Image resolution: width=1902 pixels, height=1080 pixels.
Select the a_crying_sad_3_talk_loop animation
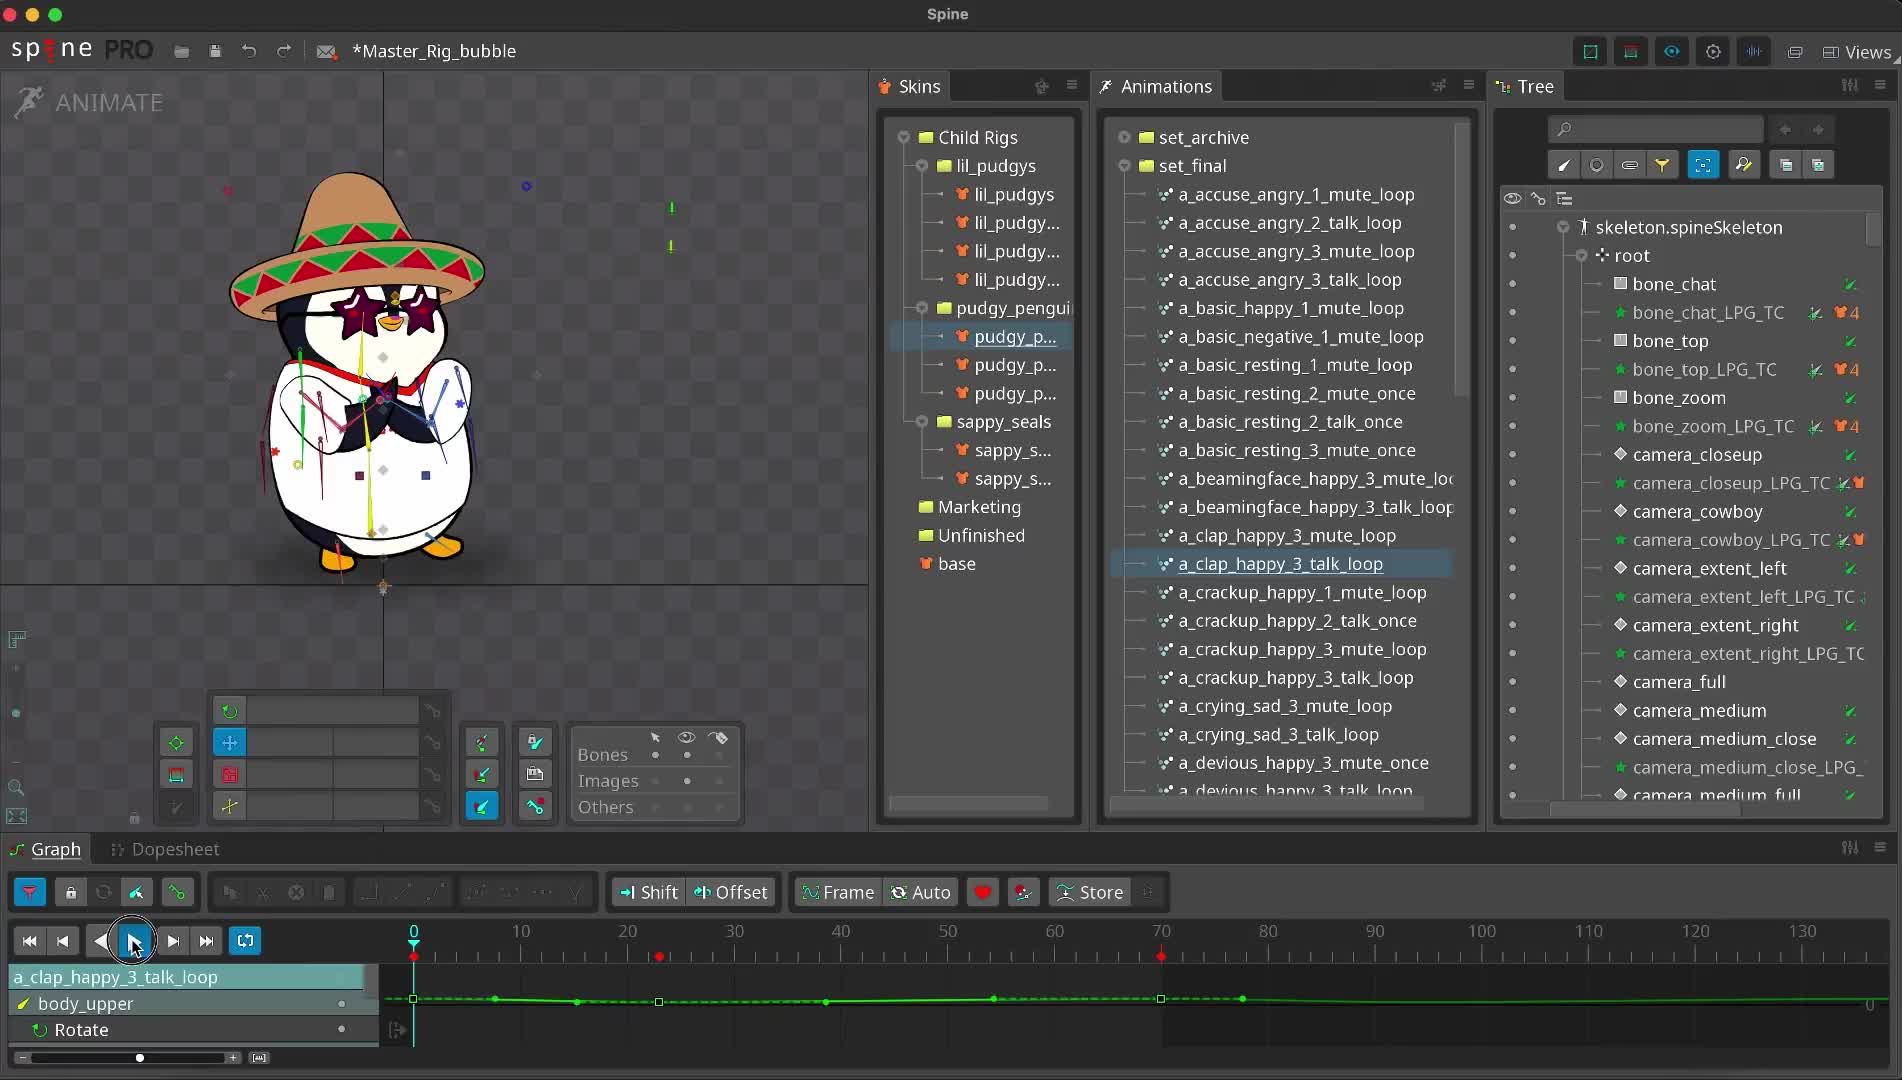(1278, 735)
